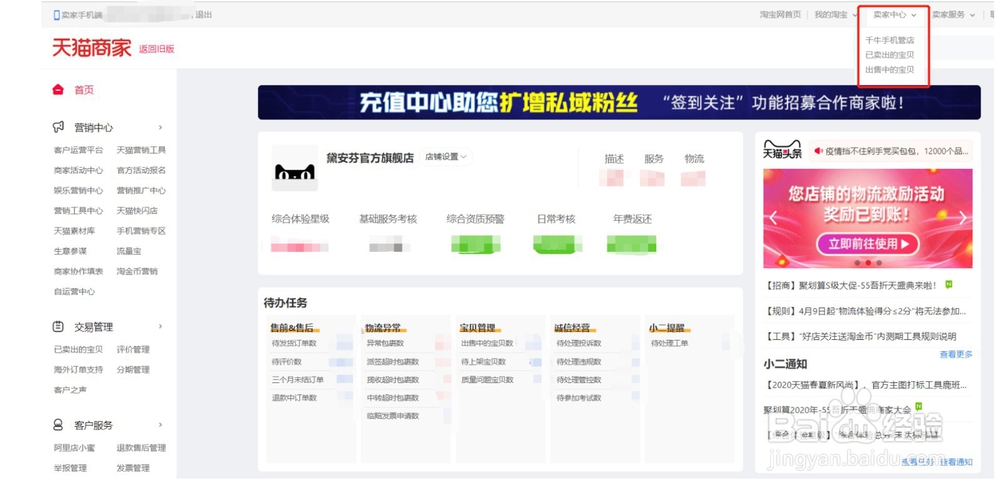1000x493 pixels.
Task: Open 退款售后管理 link
Action: [x=141, y=448]
